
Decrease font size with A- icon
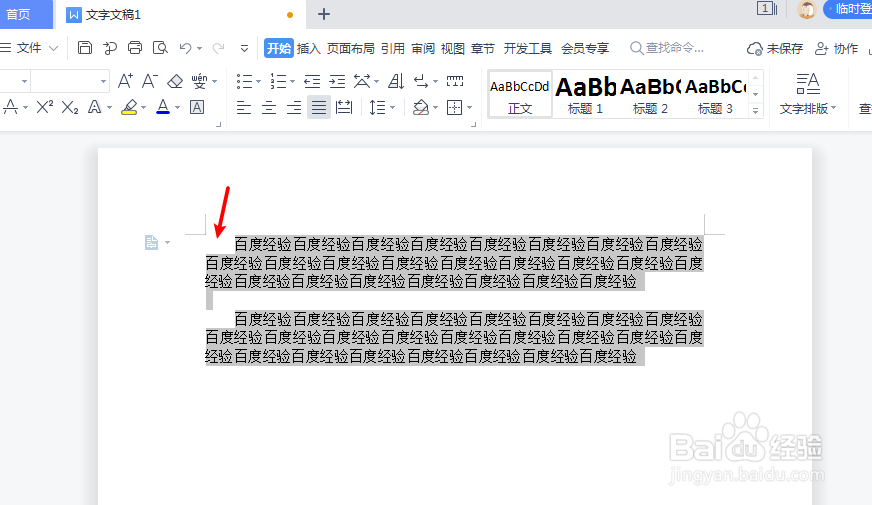pyautogui.click(x=150, y=81)
